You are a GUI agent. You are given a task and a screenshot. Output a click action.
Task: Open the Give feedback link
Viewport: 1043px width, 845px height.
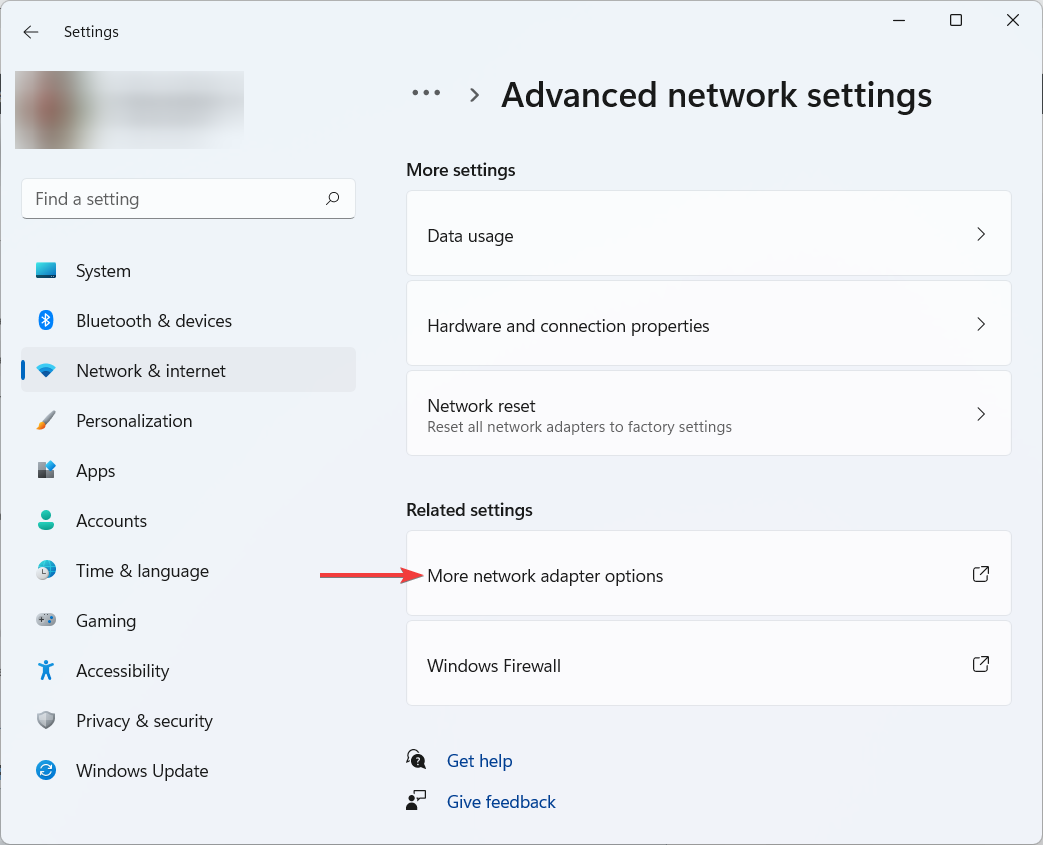coord(501,802)
